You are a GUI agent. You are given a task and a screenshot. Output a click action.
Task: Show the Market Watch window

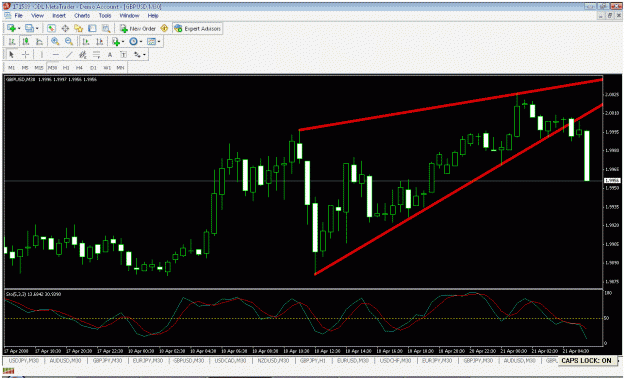point(51,28)
